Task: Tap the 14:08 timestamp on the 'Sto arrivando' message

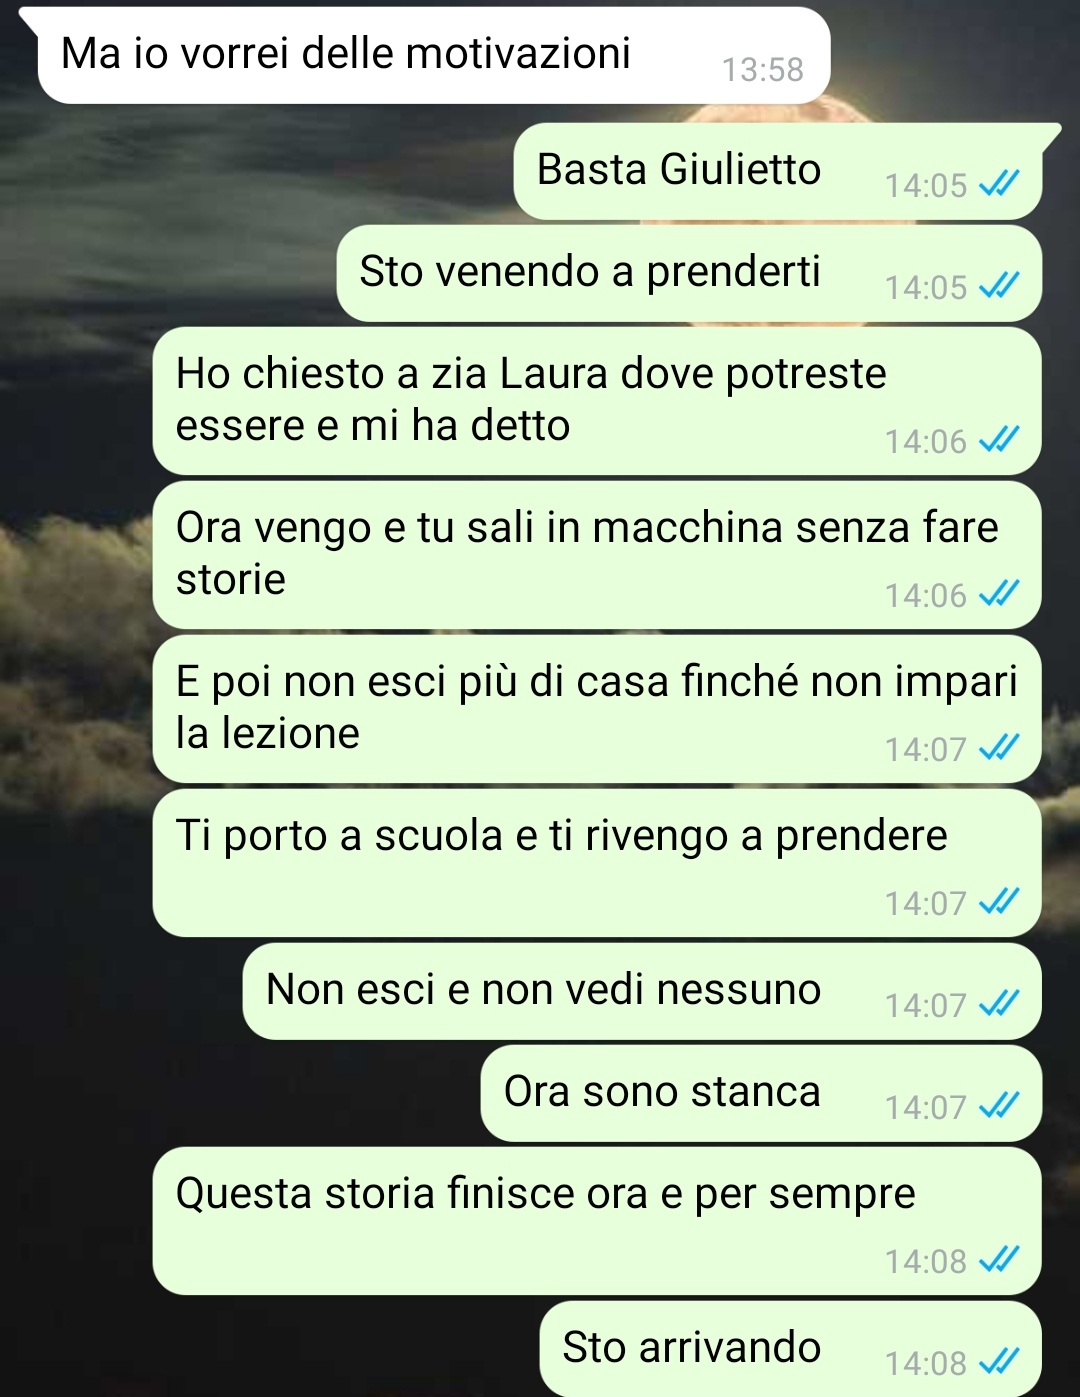Action: (x=926, y=1363)
